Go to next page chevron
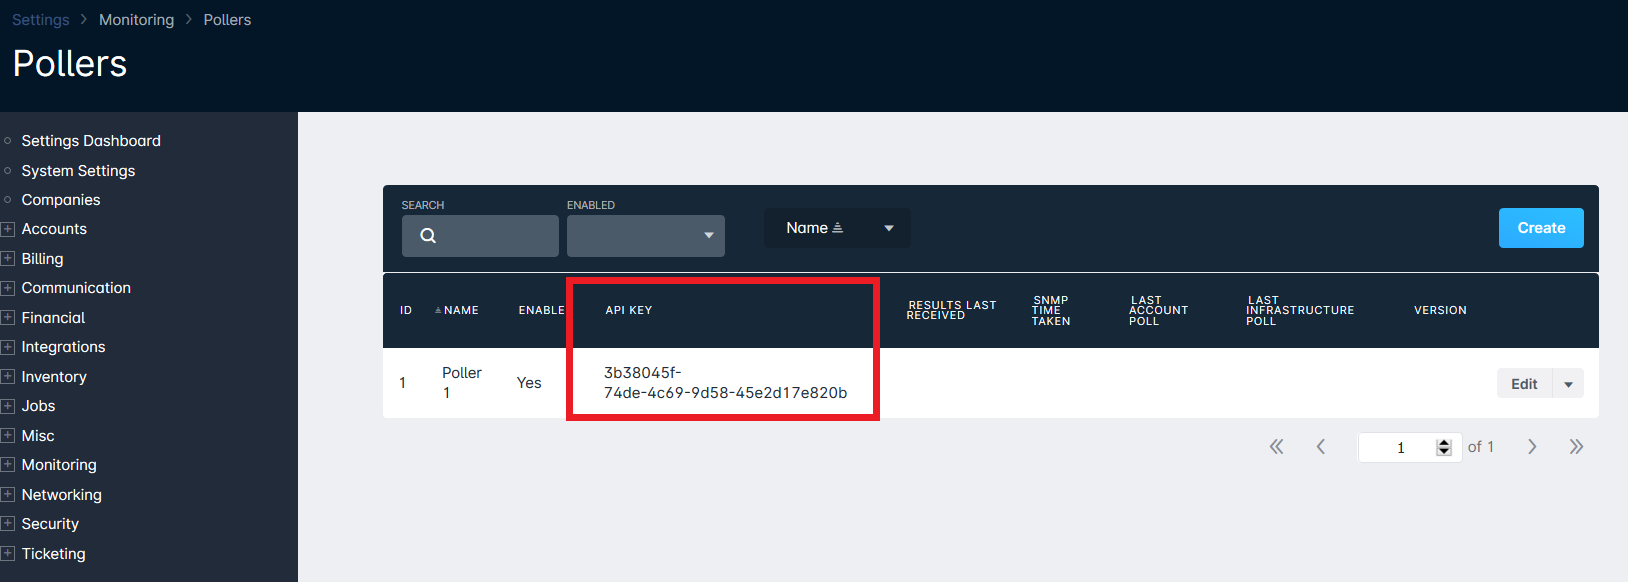Screen dimensions: 1628x582 [1532, 447]
